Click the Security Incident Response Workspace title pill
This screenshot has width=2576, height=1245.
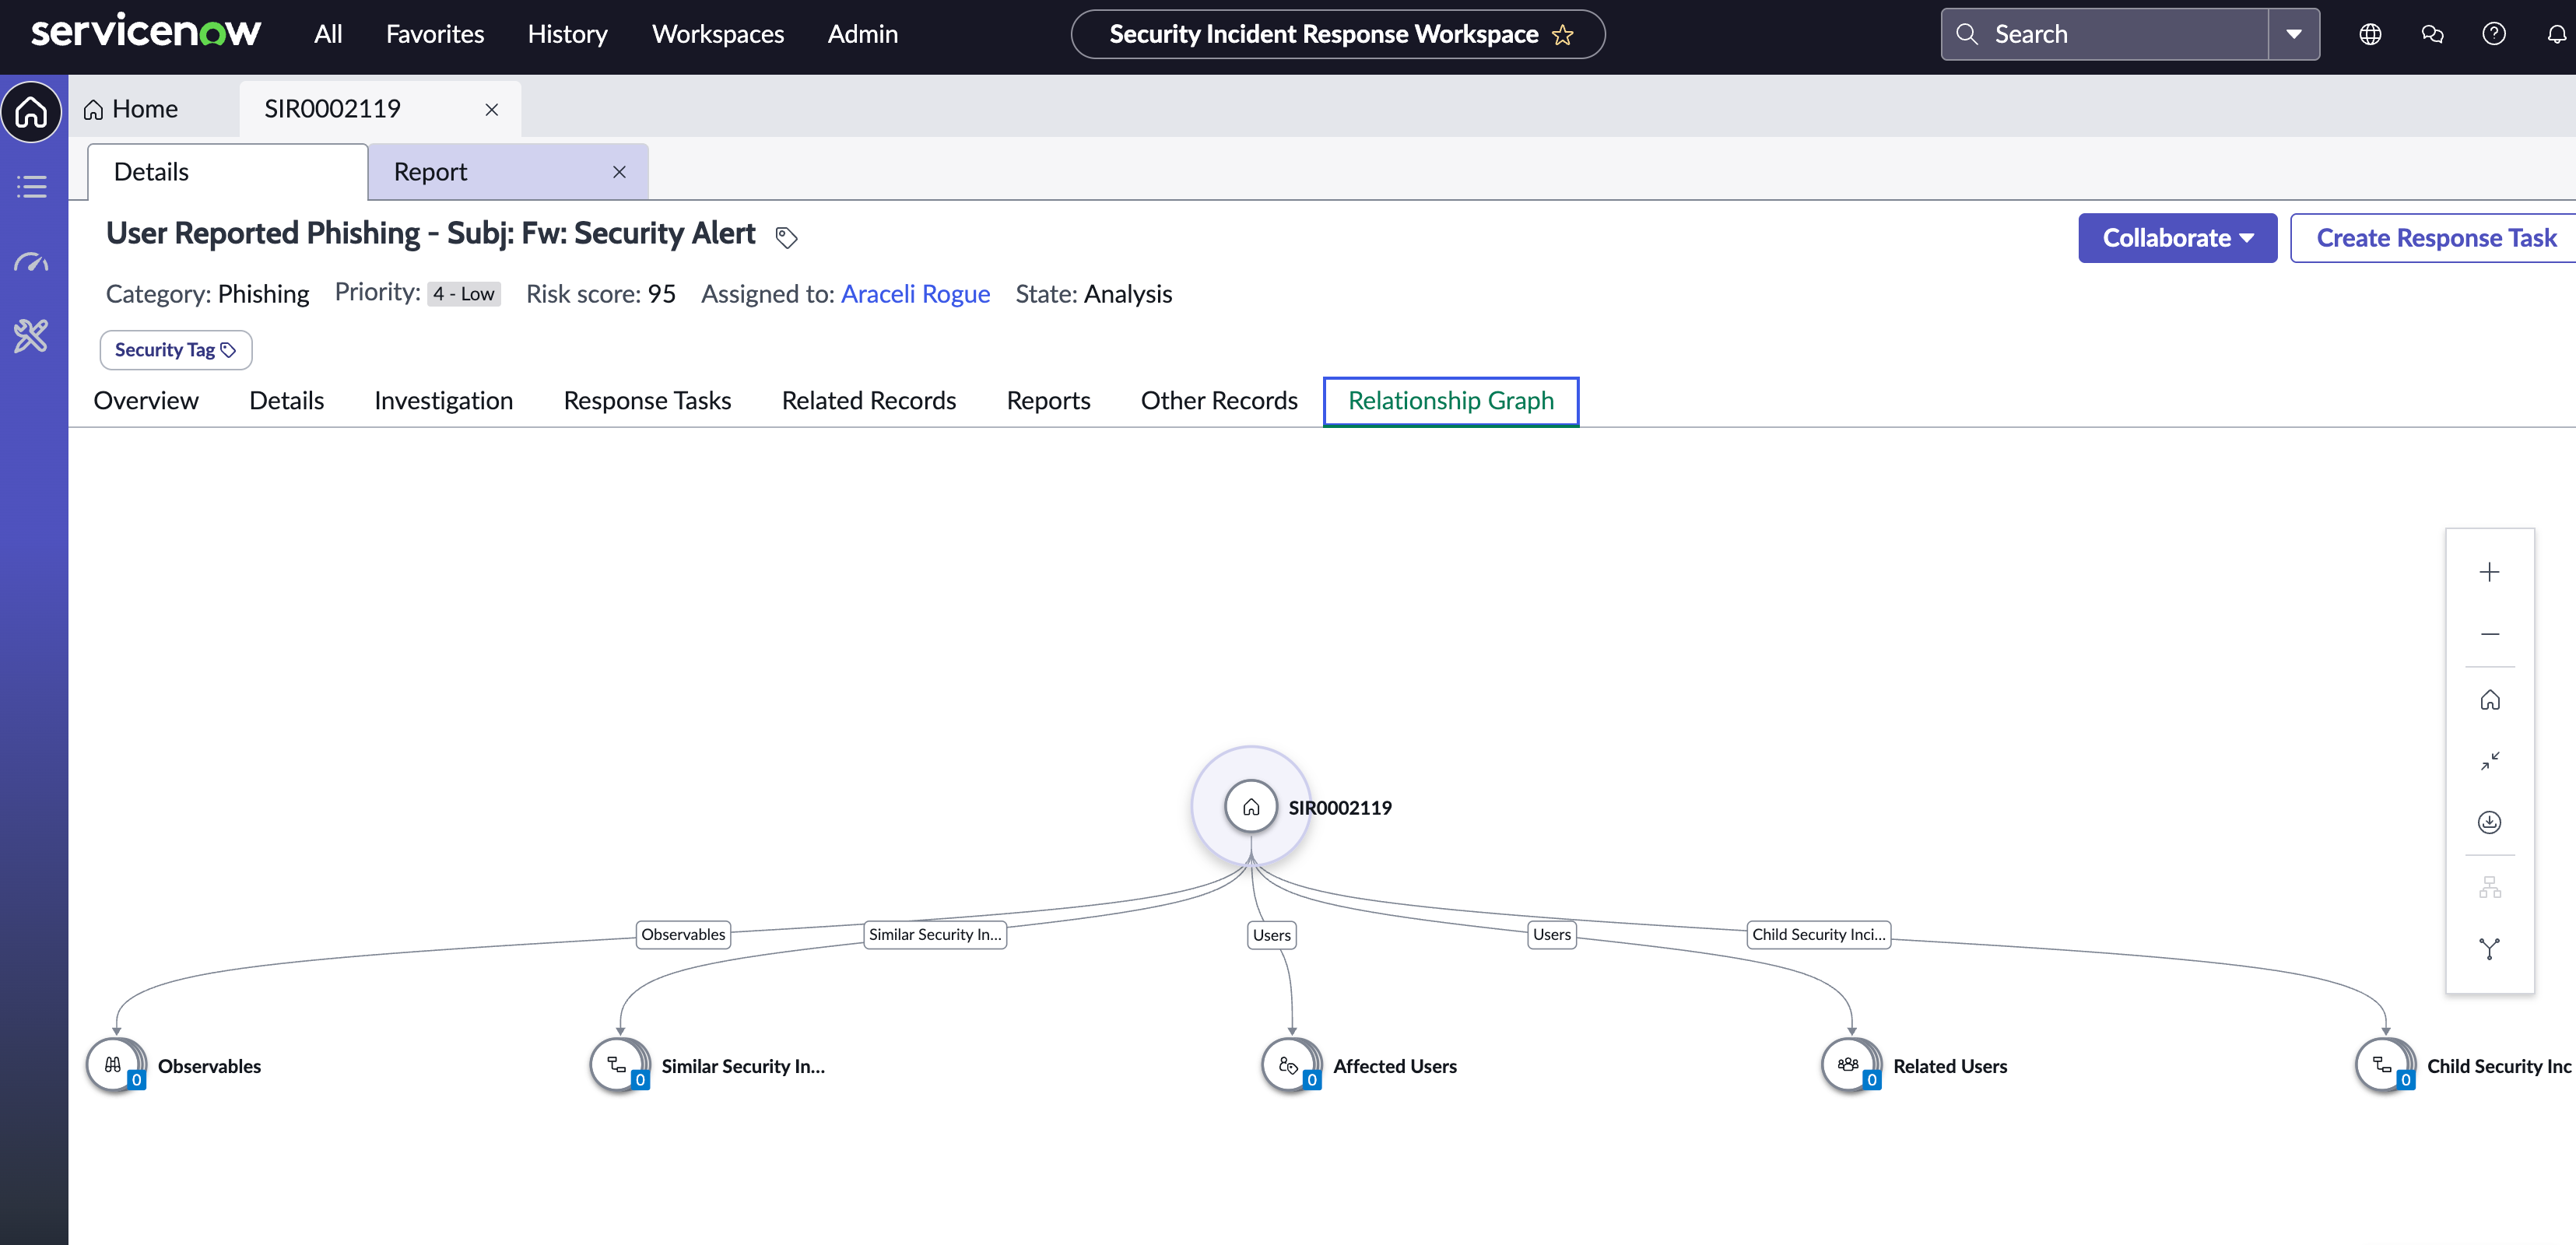pyautogui.click(x=1338, y=34)
